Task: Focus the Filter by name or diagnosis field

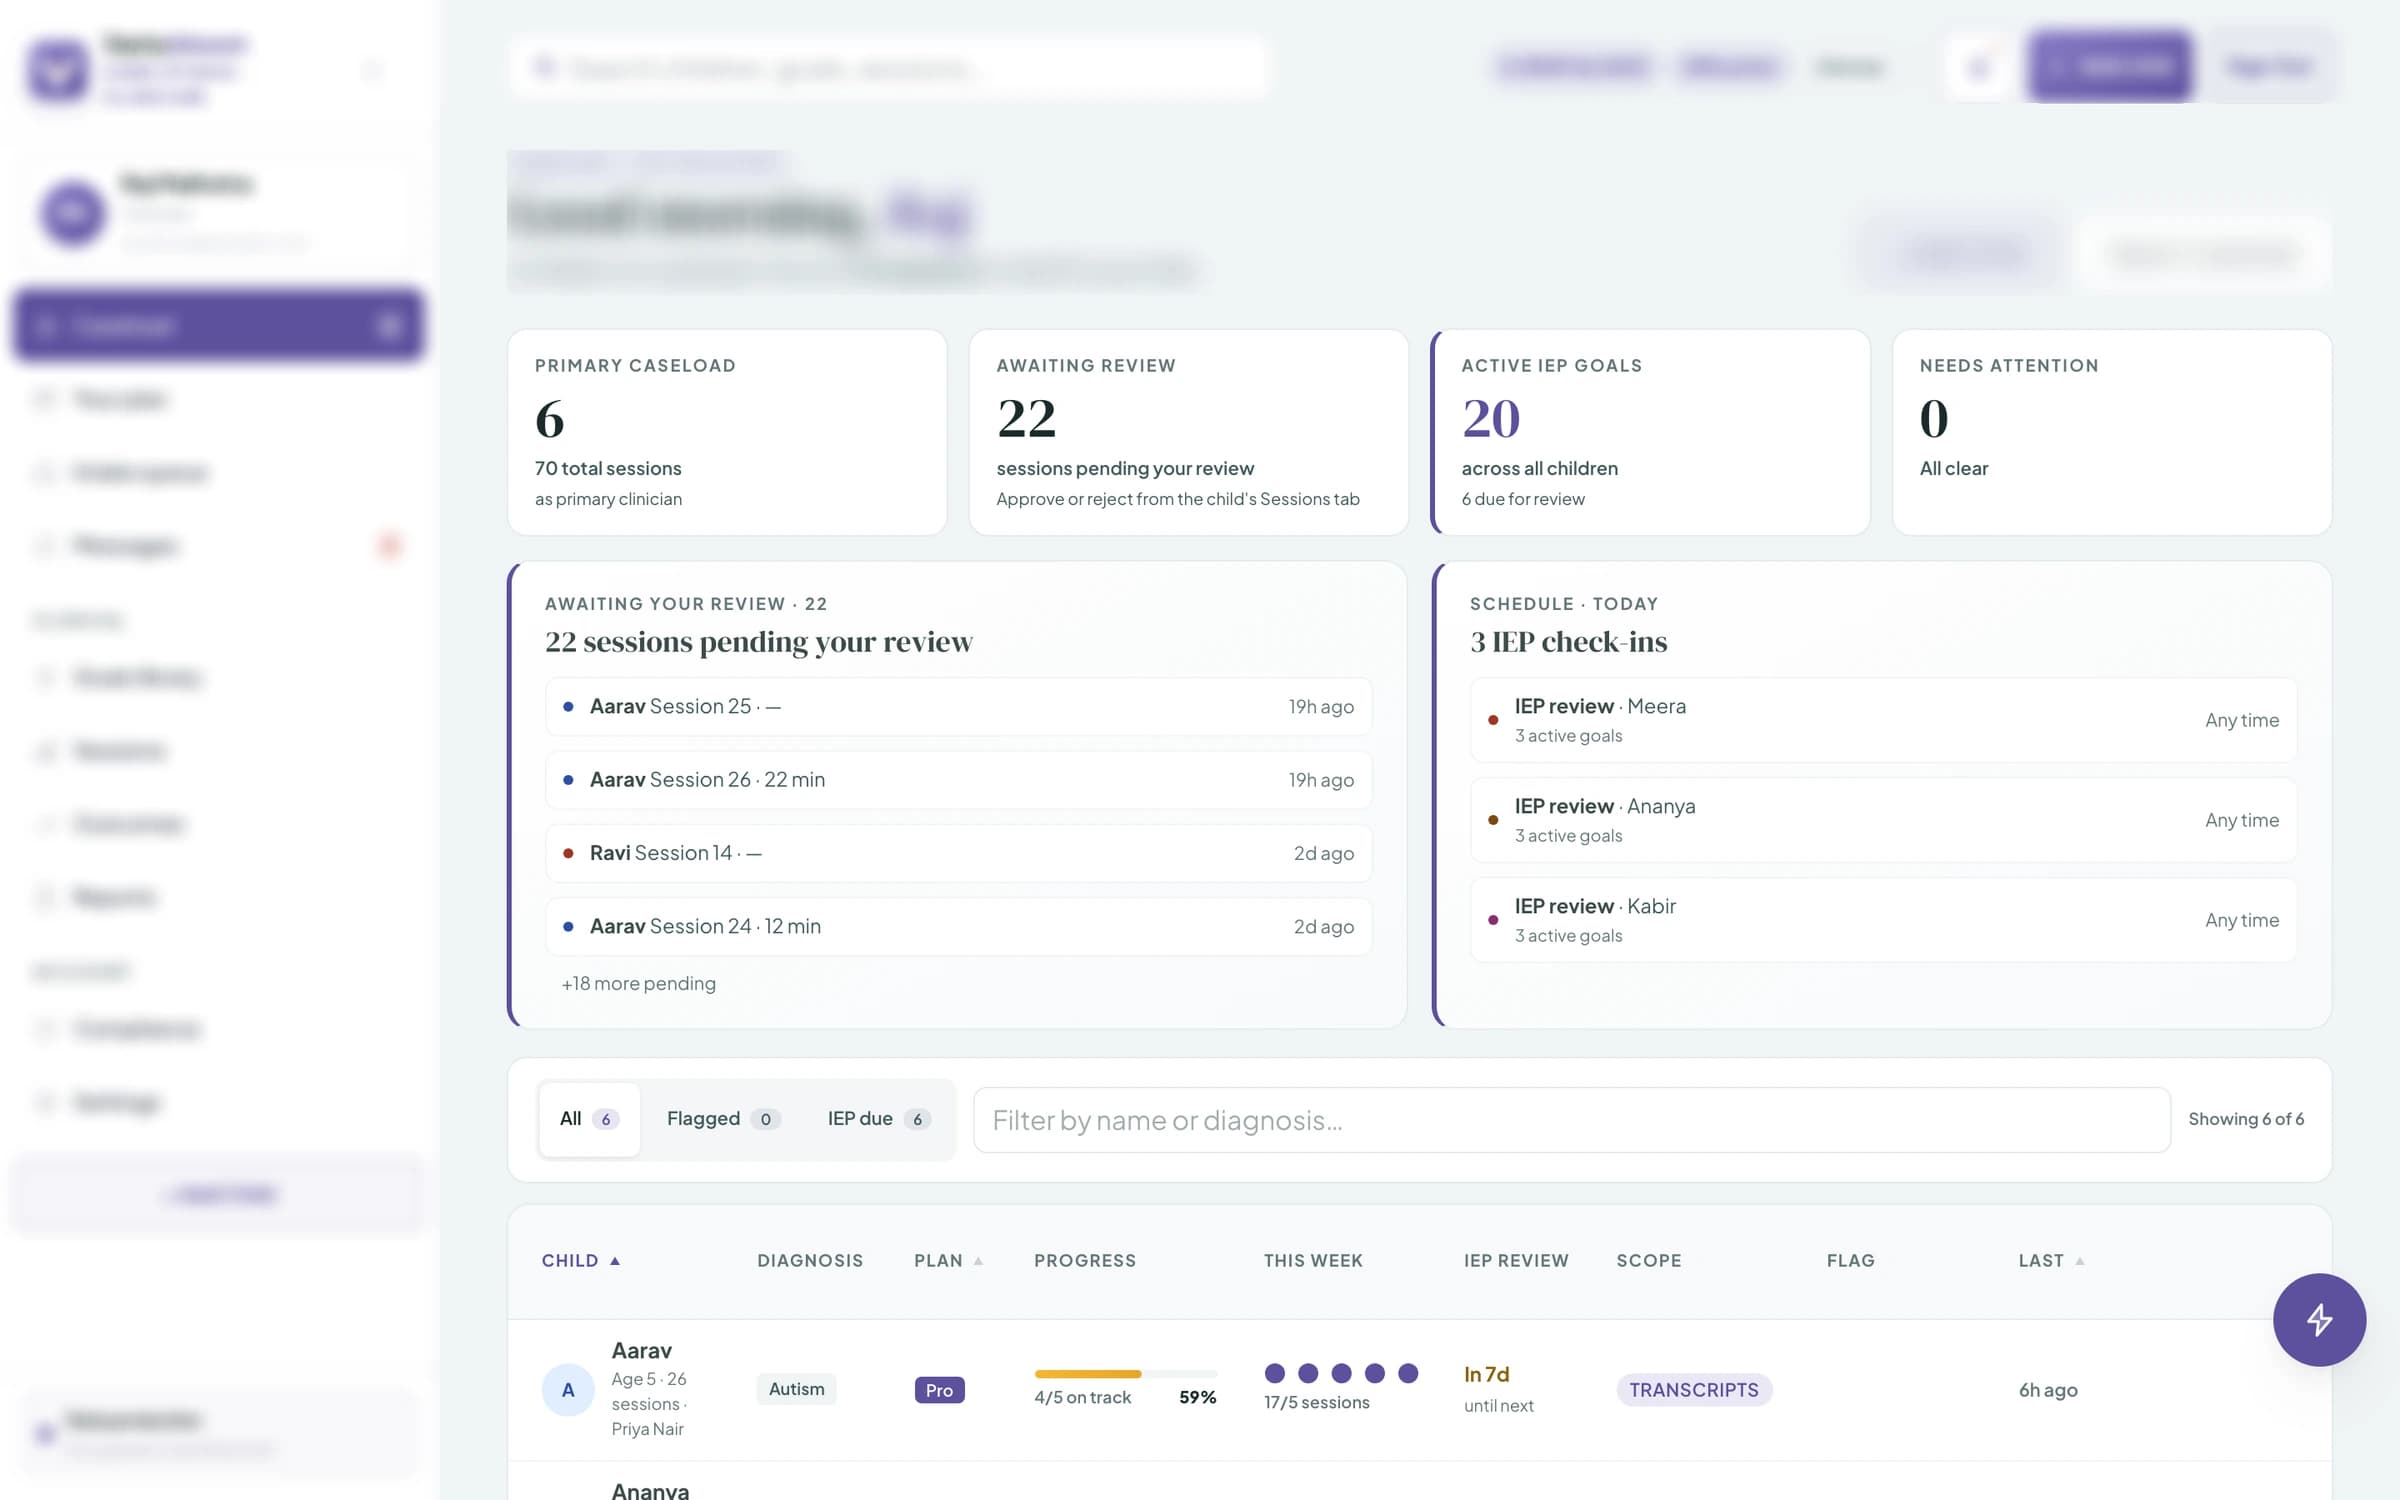Action: pyautogui.click(x=1571, y=1120)
